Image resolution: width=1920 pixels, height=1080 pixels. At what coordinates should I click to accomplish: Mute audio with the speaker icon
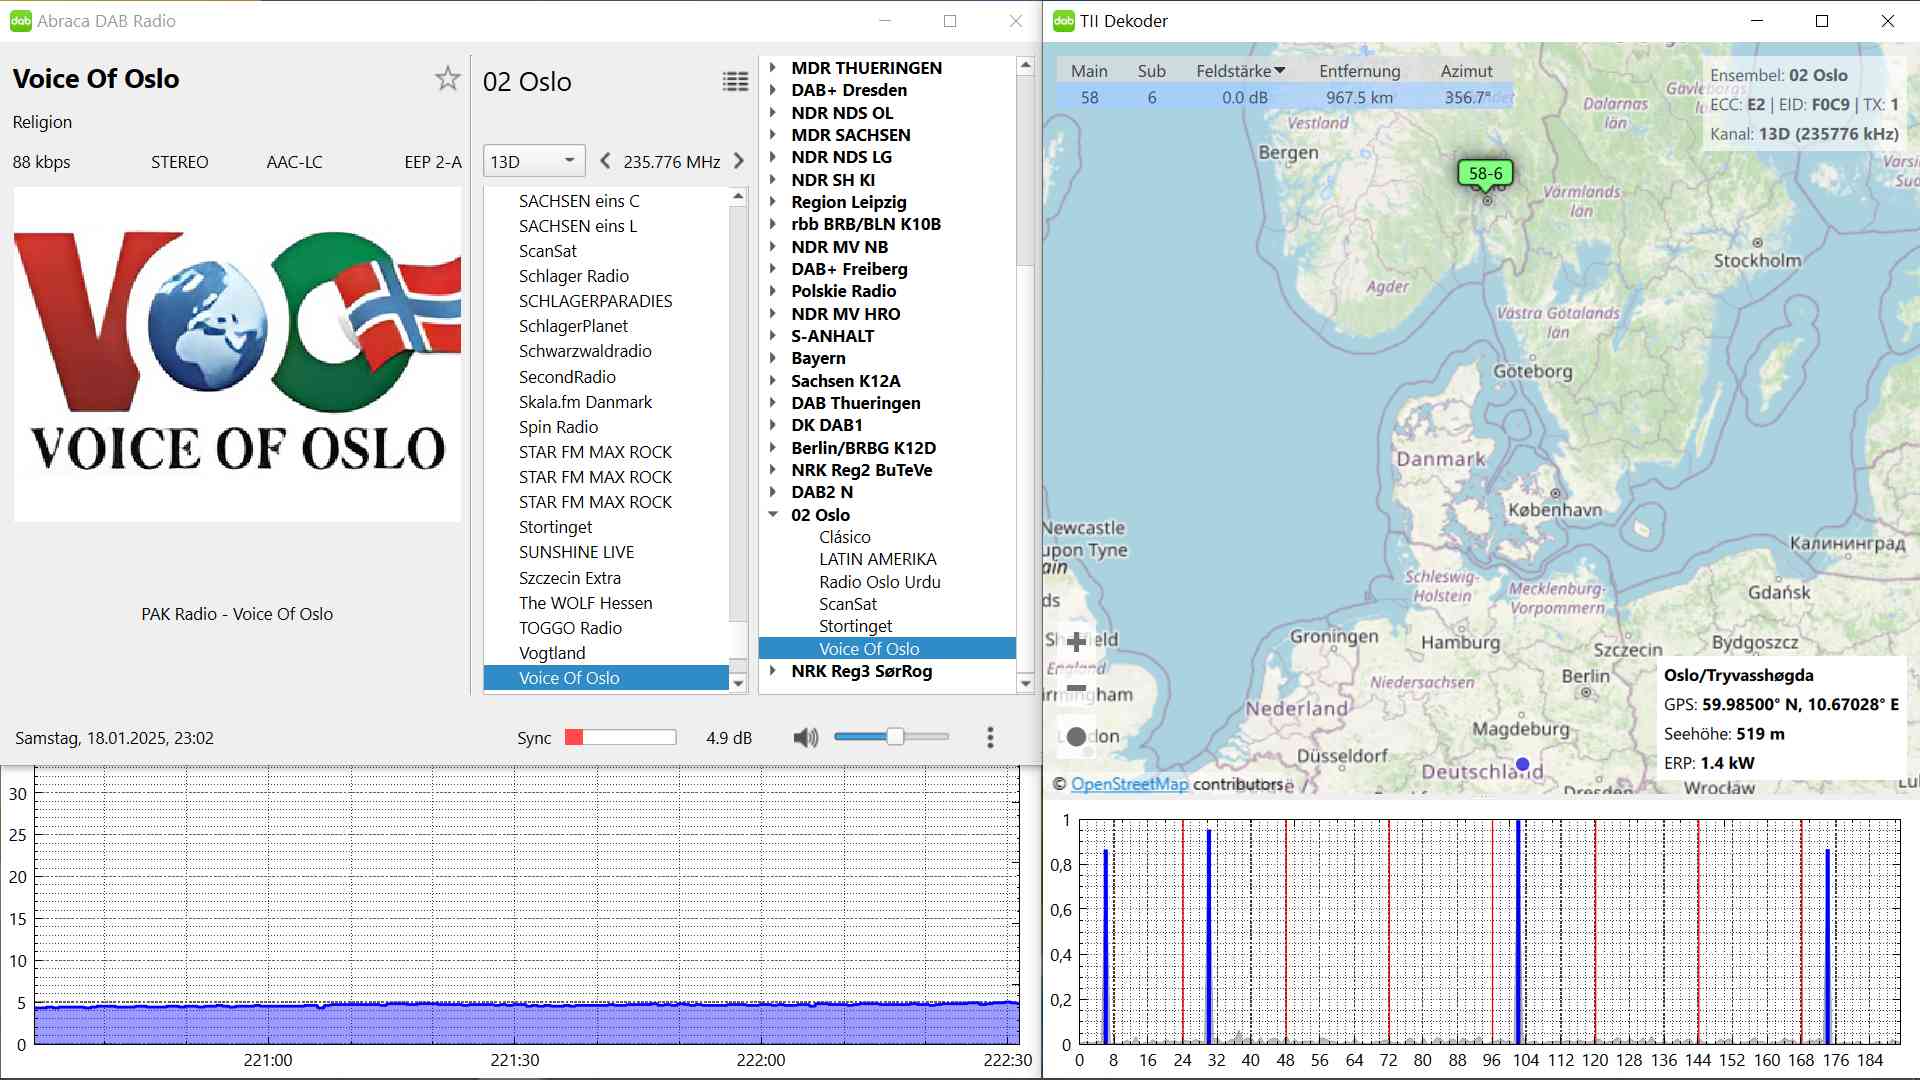[x=805, y=738]
